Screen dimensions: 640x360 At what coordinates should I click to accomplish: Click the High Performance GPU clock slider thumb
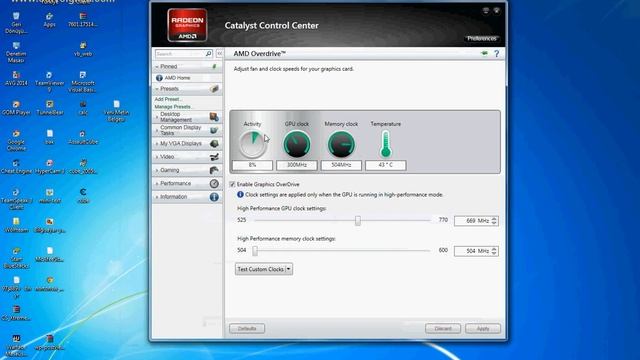(x=358, y=220)
